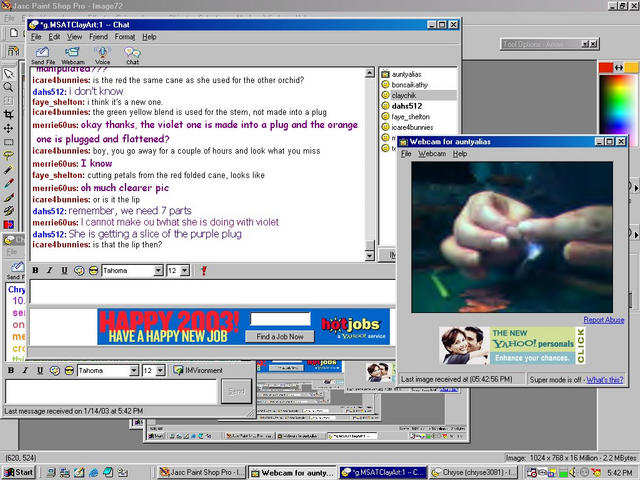Swap foreground and background colors arrow
640x480 pixels.
[x=619, y=67]
